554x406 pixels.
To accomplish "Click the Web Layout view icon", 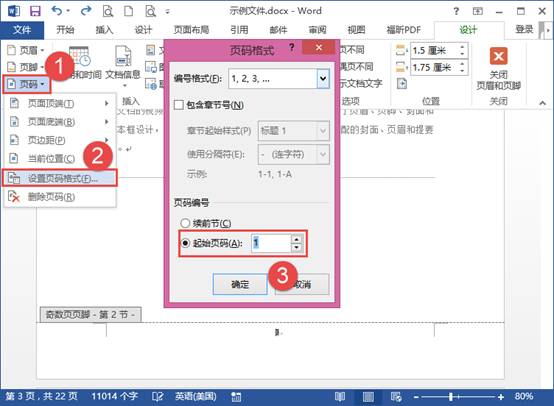I will tap(396, 397).
